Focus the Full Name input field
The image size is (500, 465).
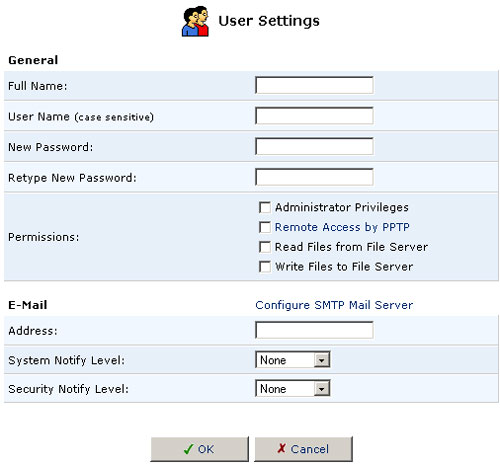[314, 85]
